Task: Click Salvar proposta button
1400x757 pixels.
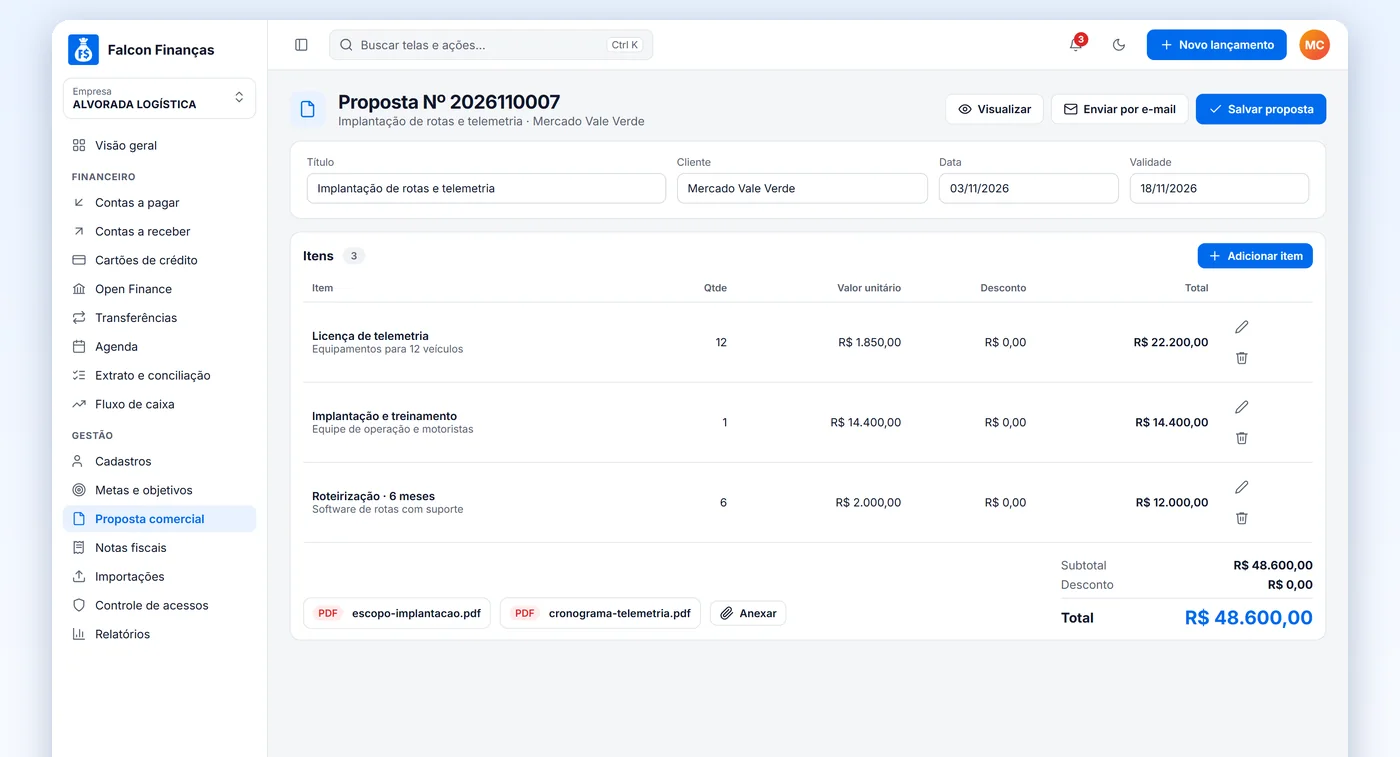Action: tap(1260, 109)
